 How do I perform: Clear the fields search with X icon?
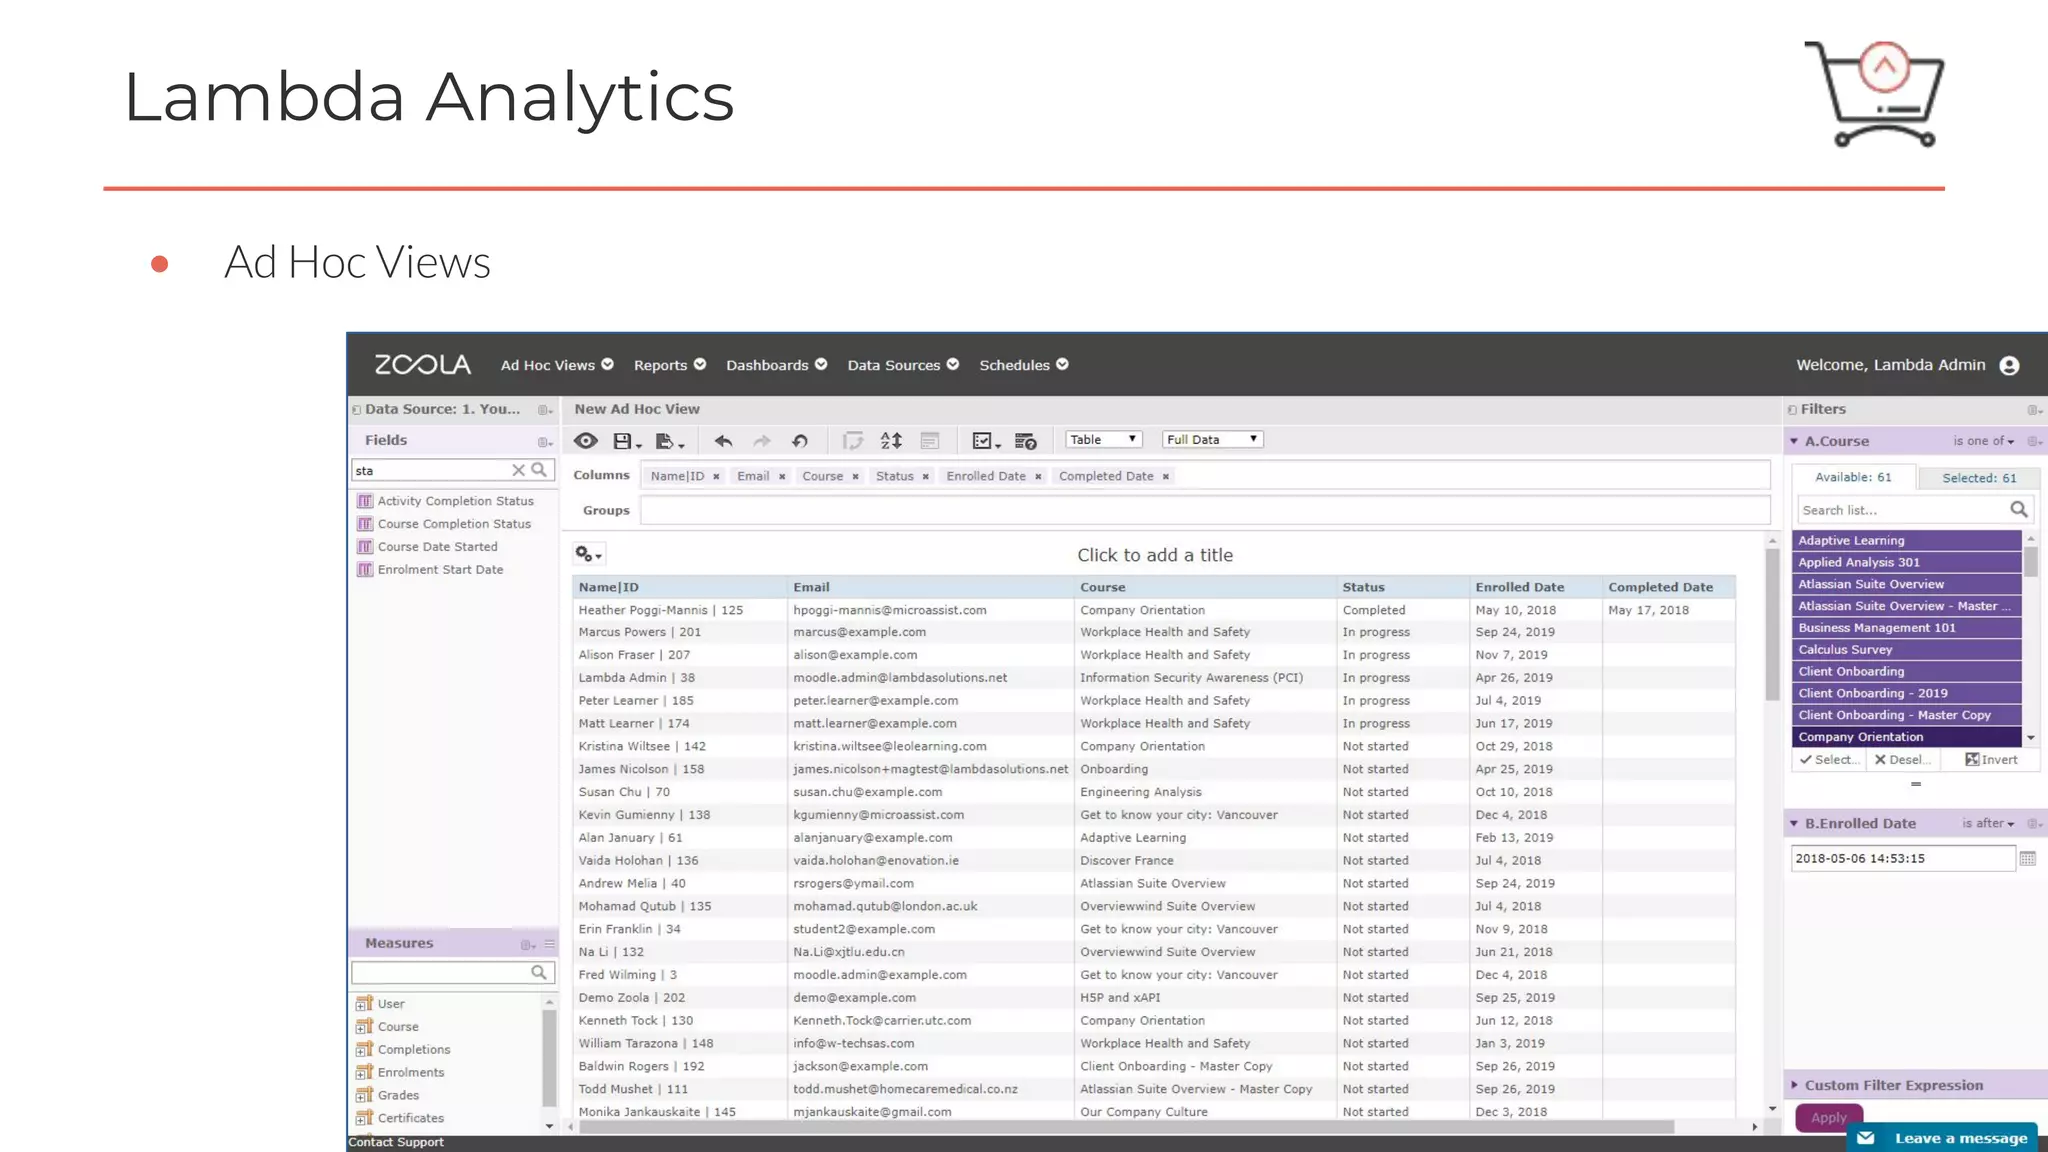point(518,470)
